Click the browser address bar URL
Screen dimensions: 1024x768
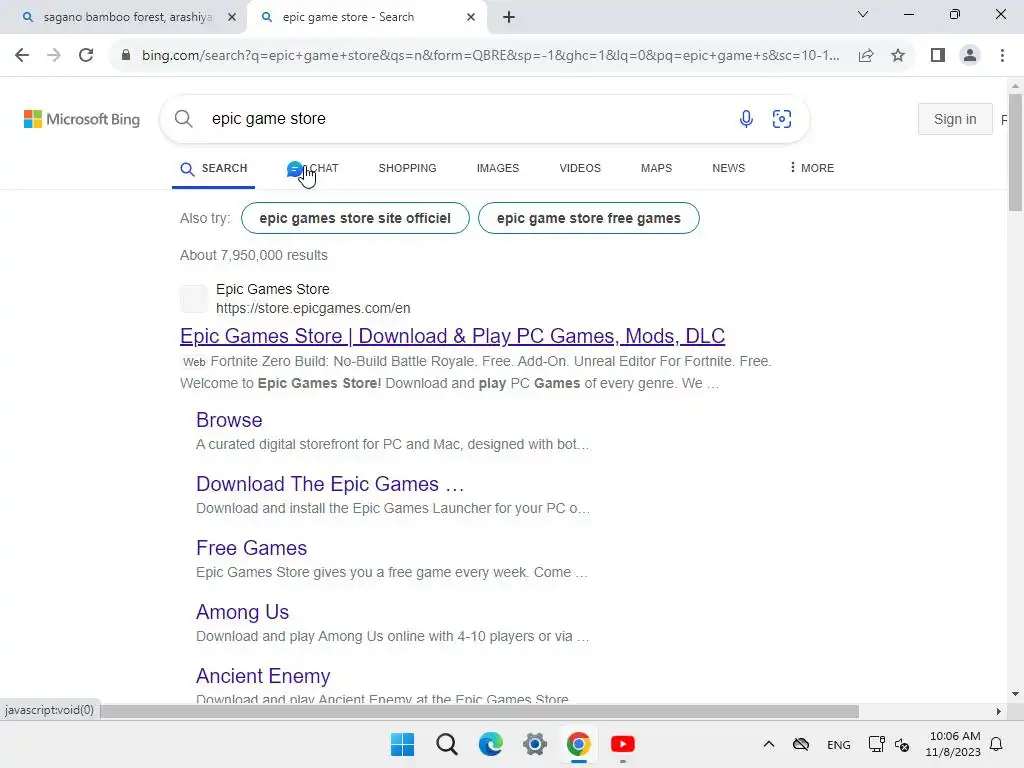490,56
